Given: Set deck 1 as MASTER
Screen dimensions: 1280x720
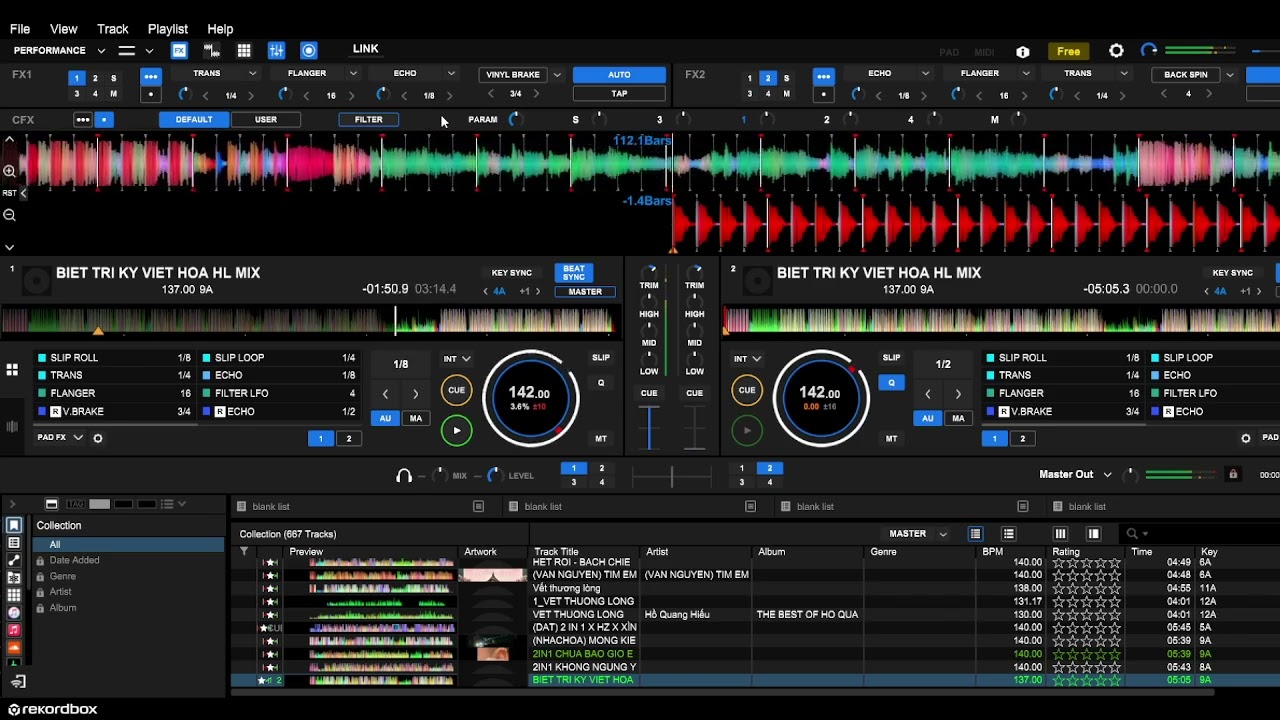Looking at the screenshot, I should 585,292.
